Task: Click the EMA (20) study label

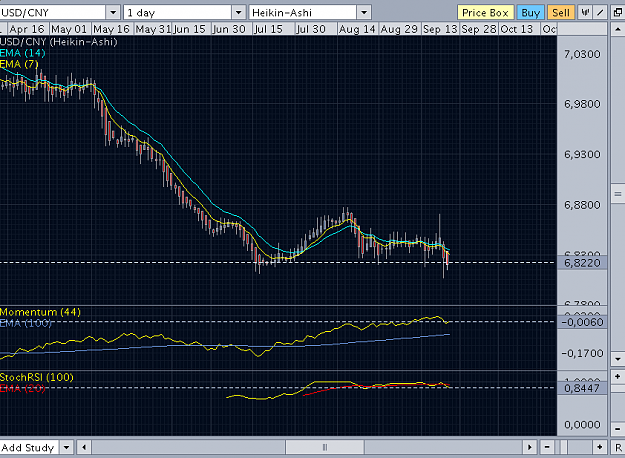Action: pyautogui.click(x=22, y=388)
